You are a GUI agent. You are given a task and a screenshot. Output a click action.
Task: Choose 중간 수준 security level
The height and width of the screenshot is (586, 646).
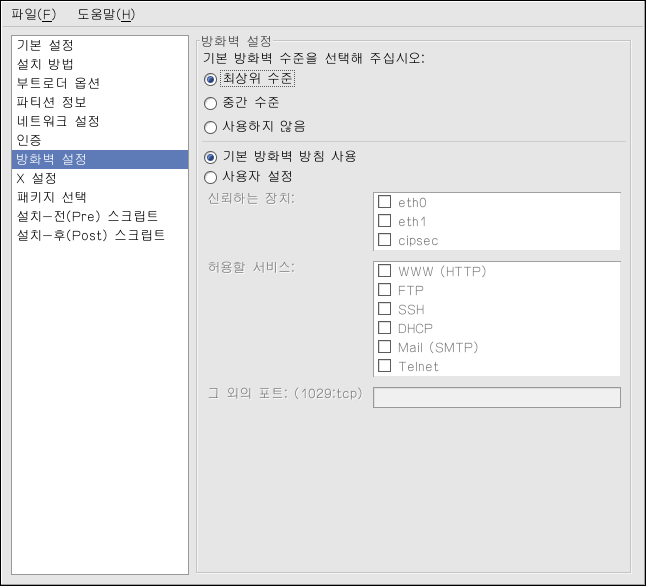coord(210,102)
